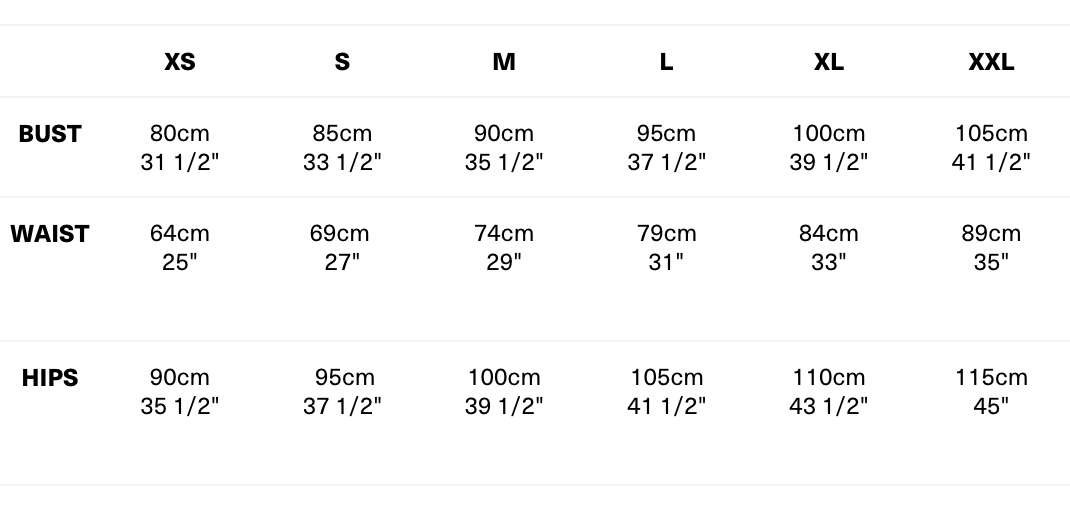Image resolution: width=1070 pixels, height=530 pixels.
Task: Click the M size column header
Action: click(504, 62)
